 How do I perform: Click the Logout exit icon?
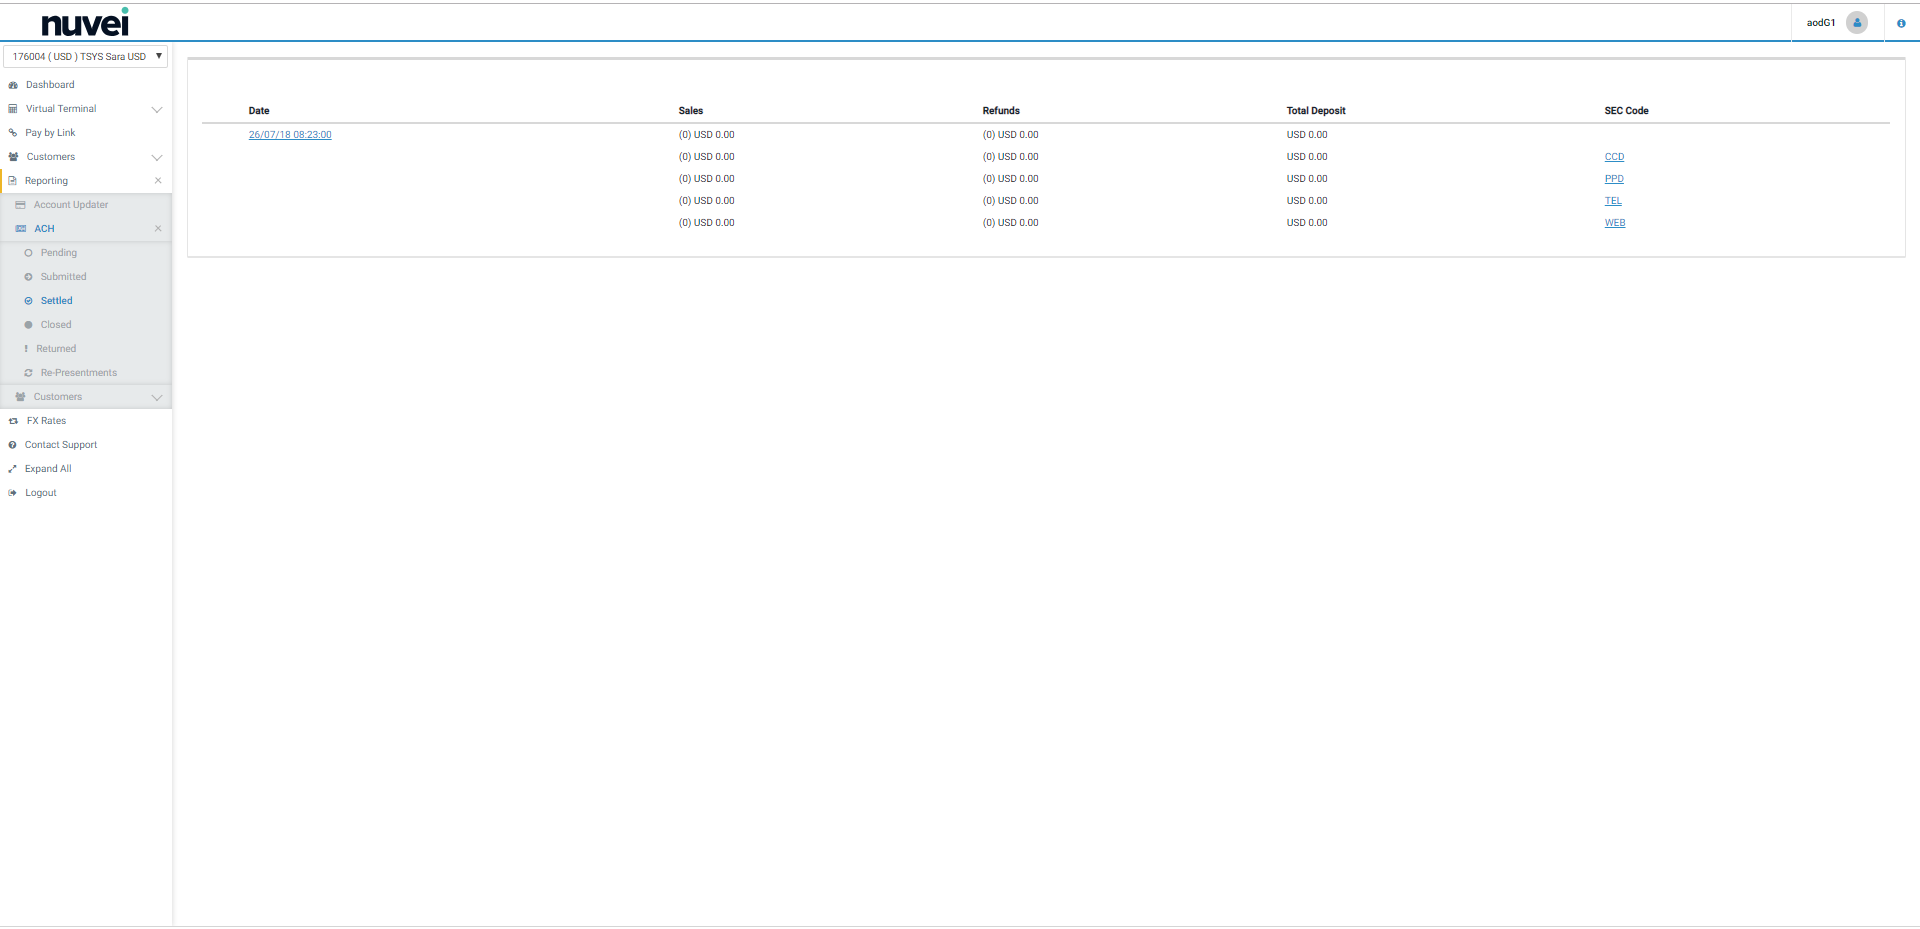(x=13, y=493)
